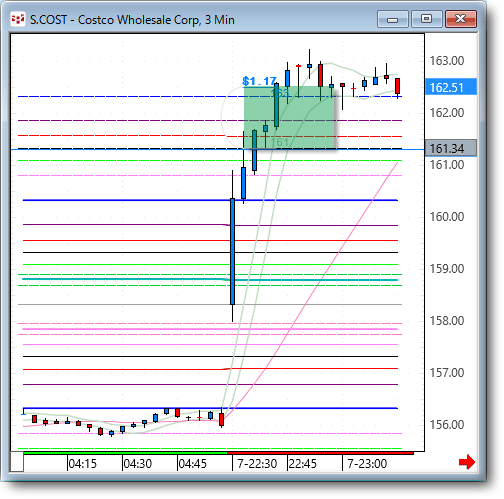Click the red session bar under the chart
The image size is (504, 499).
coord(320,453)
